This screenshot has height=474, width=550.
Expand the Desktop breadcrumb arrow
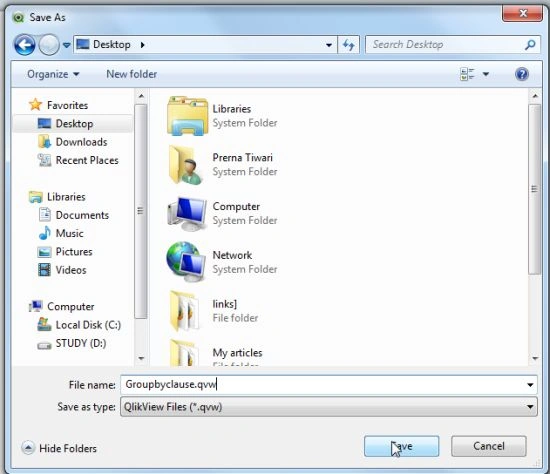pyautogui.click(x=142, y=45)
